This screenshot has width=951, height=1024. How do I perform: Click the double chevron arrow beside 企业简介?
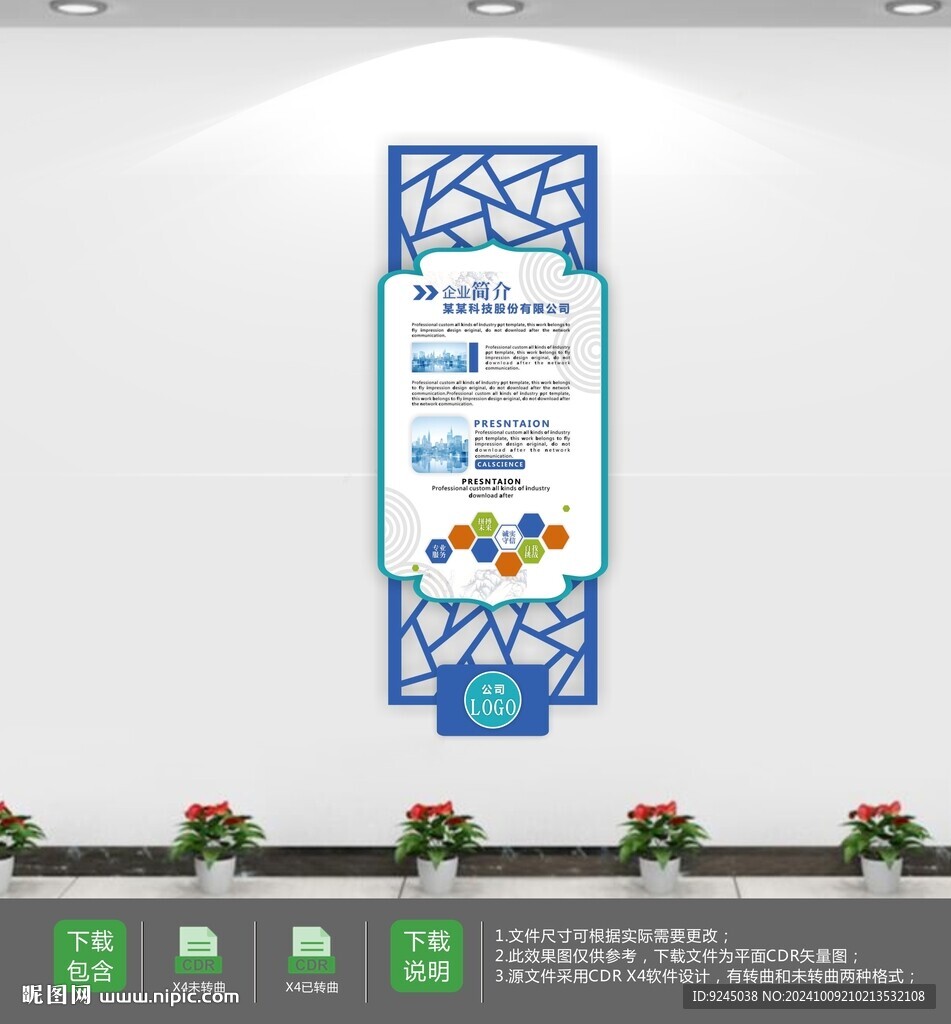[x=425, y=293]
